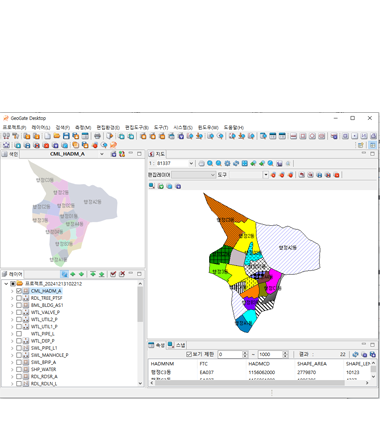Click the save (floppy disk) toolbar icon
The image size is (382, 430).
66,136
